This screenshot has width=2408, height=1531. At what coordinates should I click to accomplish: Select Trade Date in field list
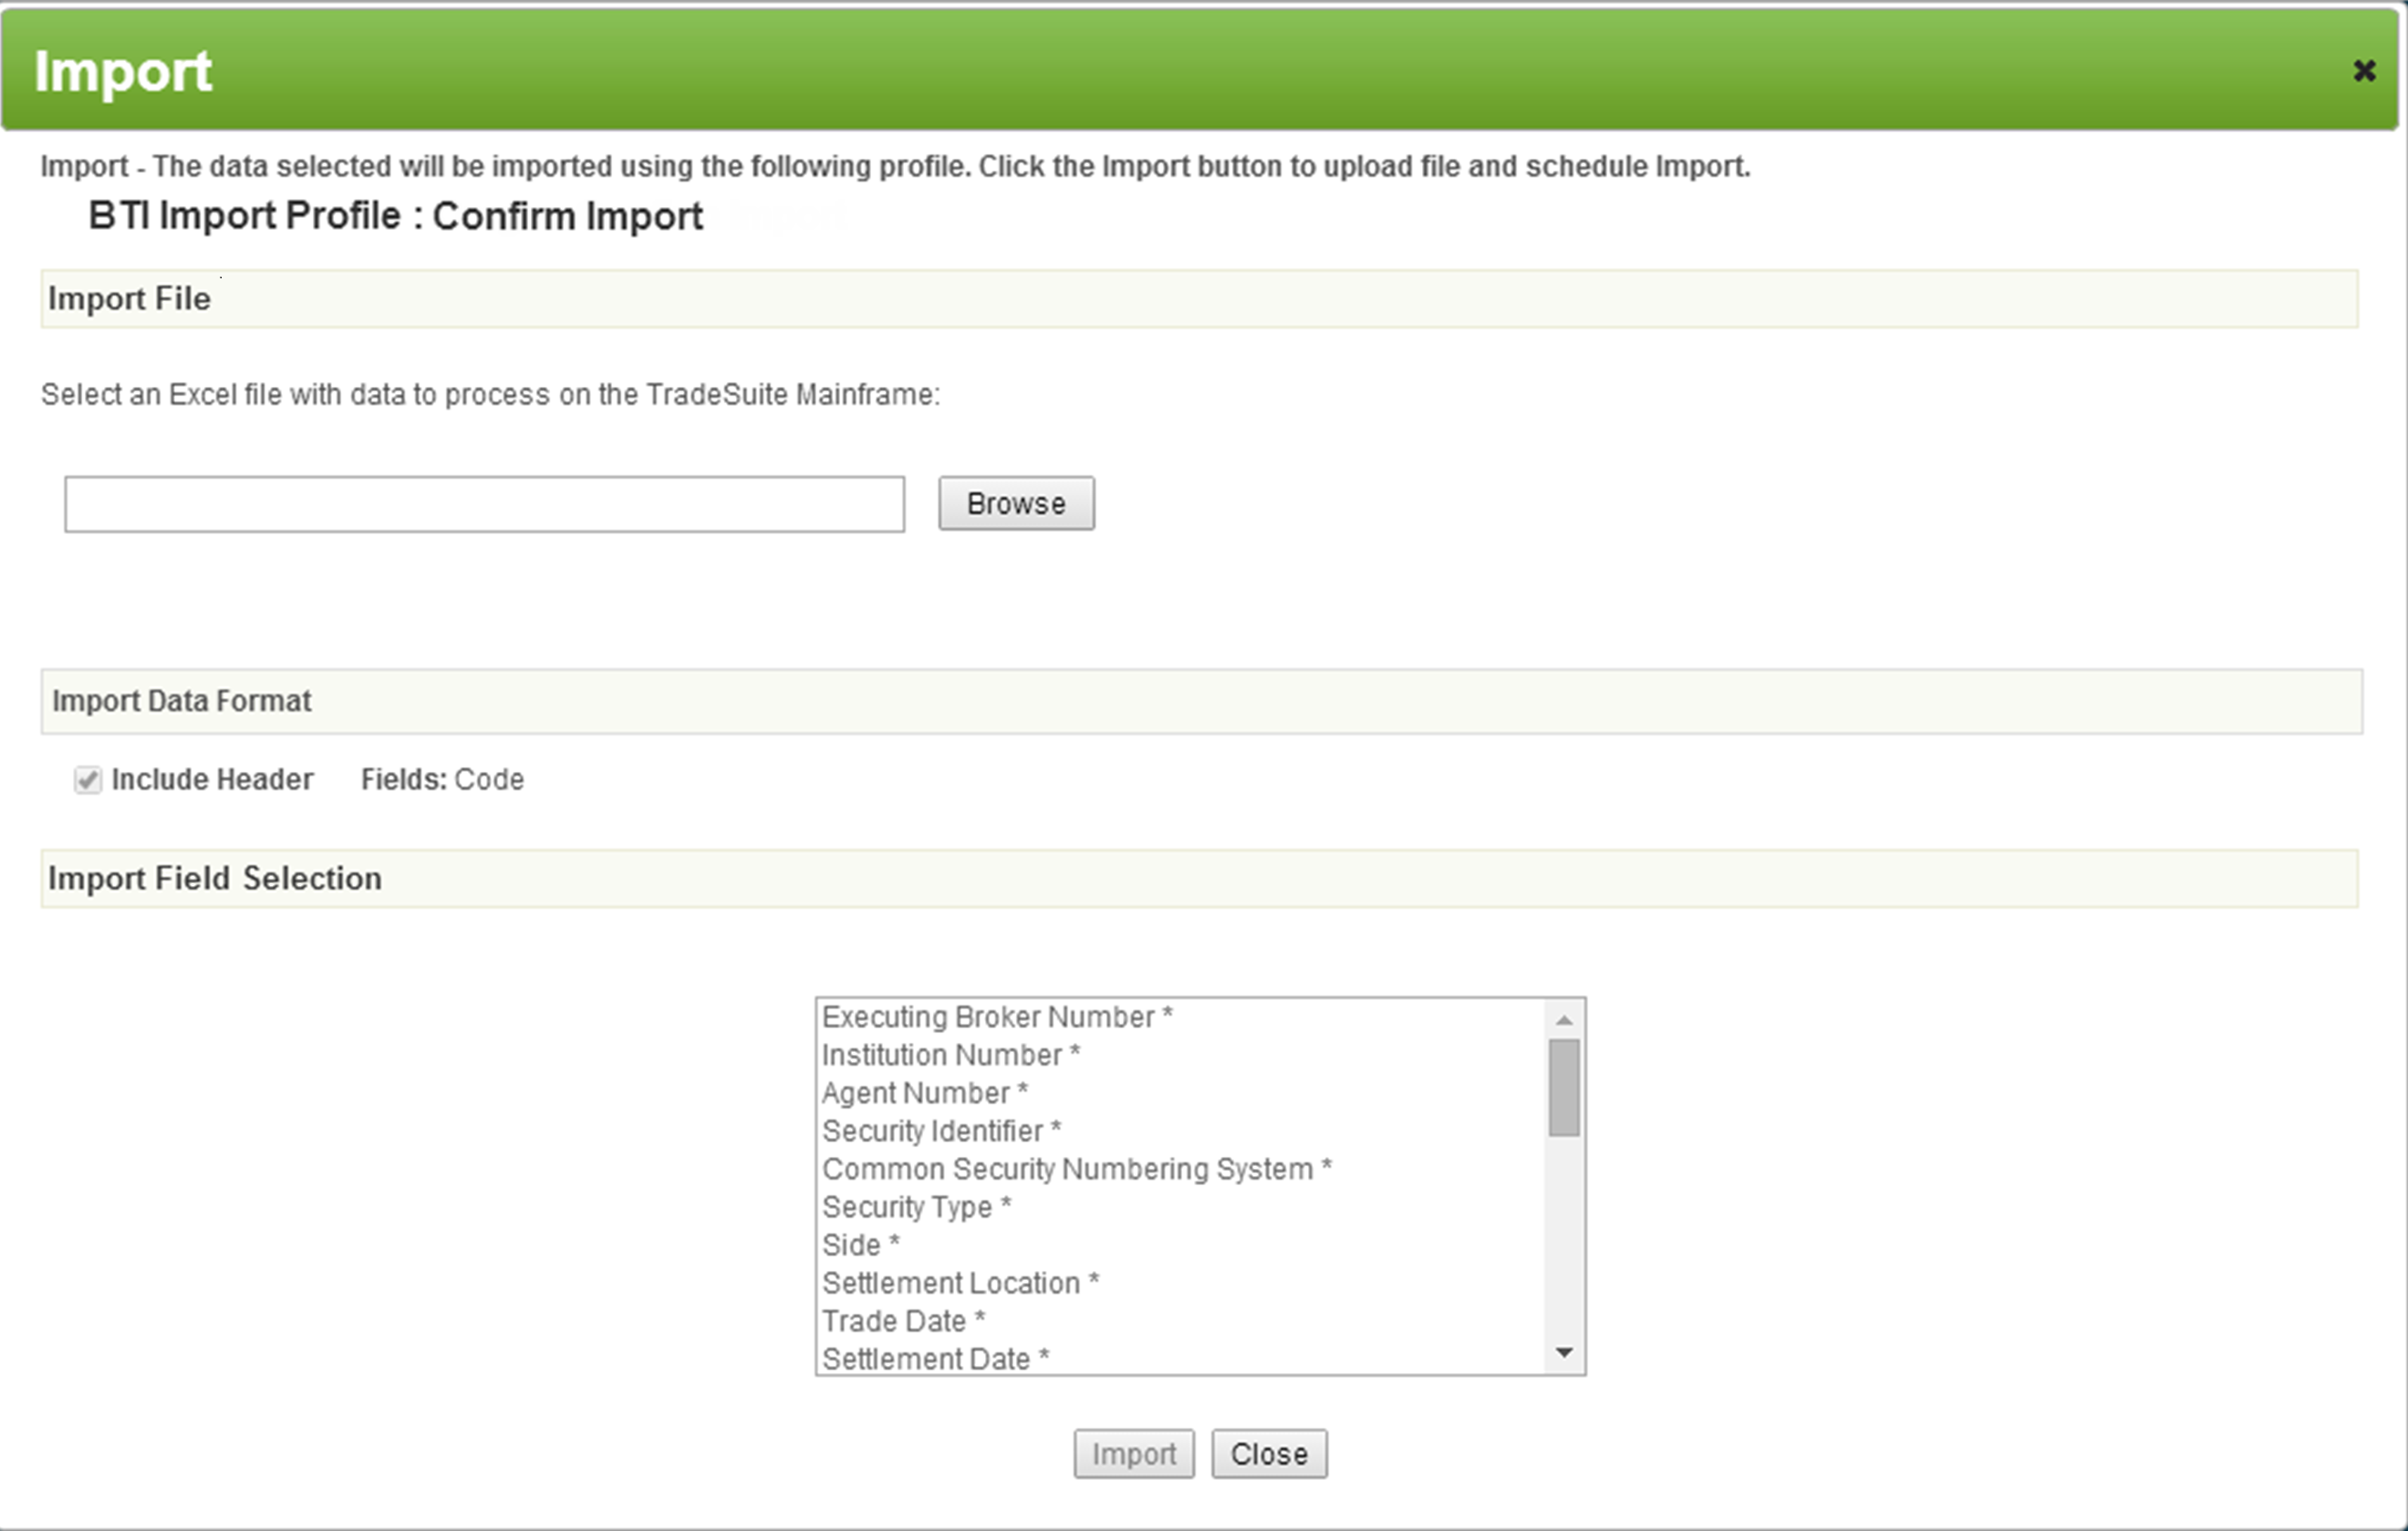click(x=901, y=1320)
